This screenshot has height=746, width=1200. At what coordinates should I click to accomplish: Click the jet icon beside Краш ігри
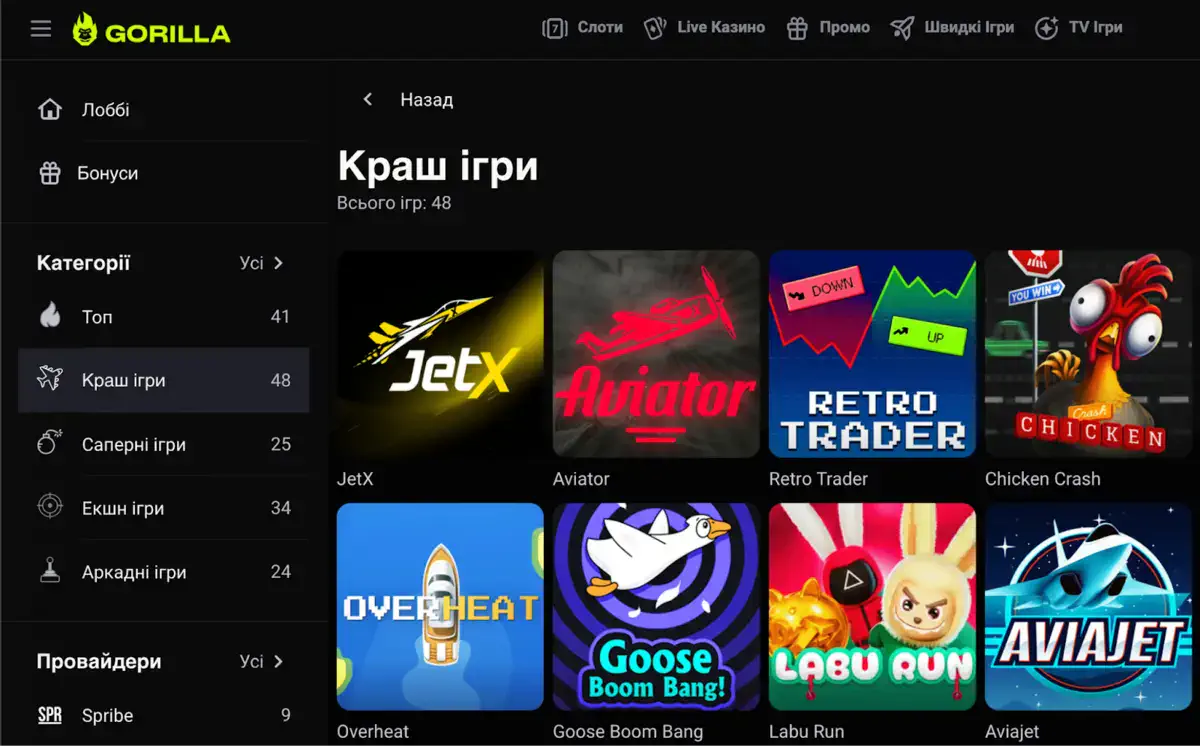tap(50, 380)
